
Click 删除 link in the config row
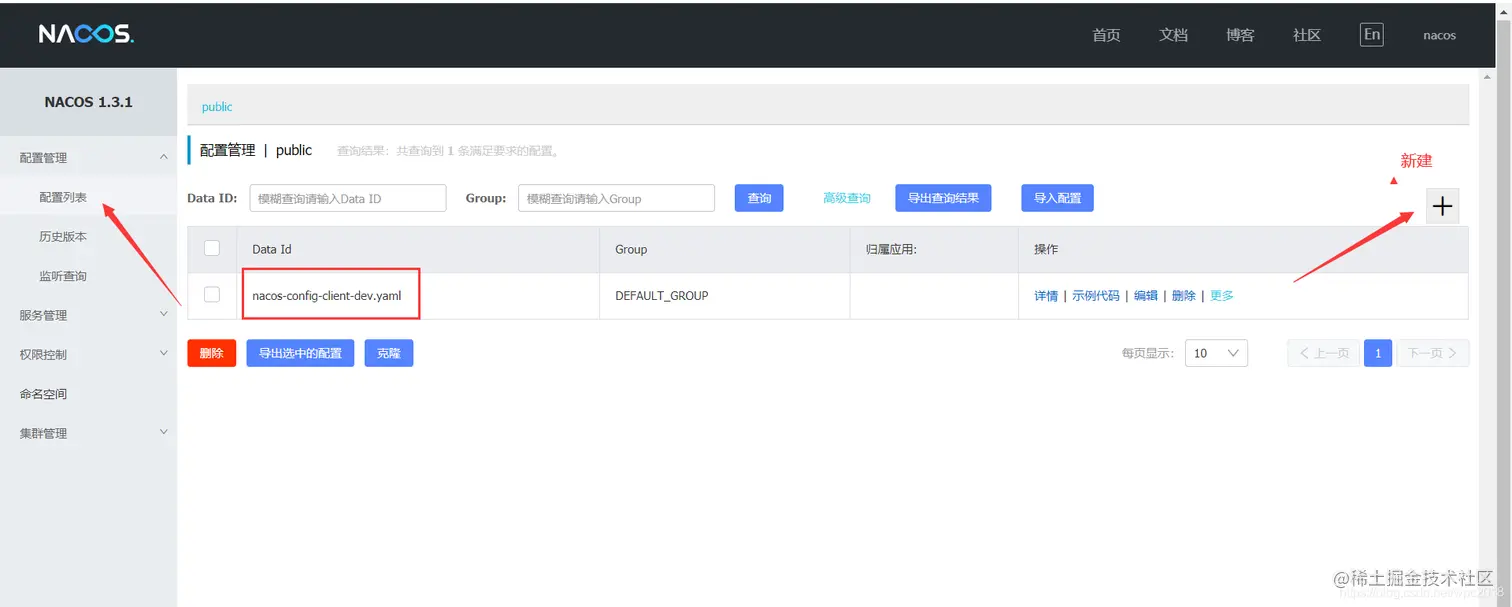(x=1184, y=296)
